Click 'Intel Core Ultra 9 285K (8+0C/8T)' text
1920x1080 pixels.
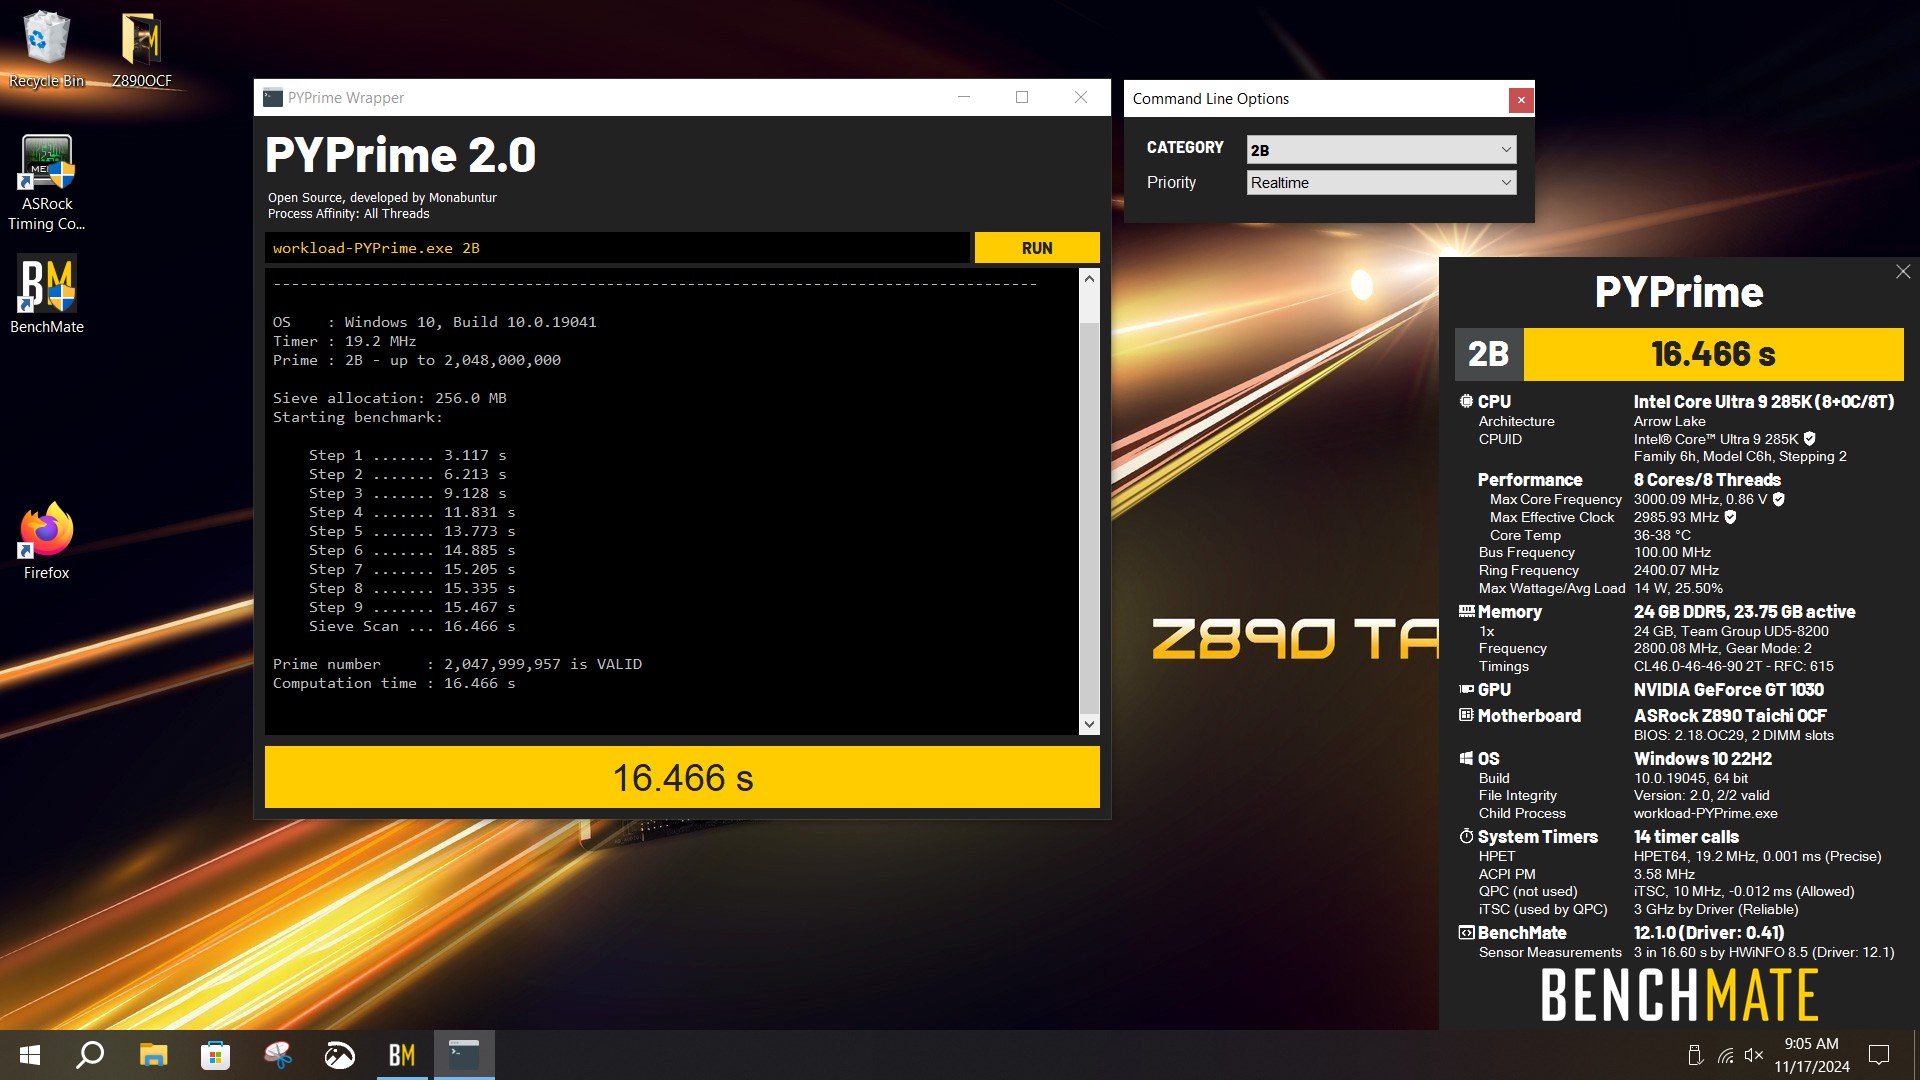(x=1764, y=402)
